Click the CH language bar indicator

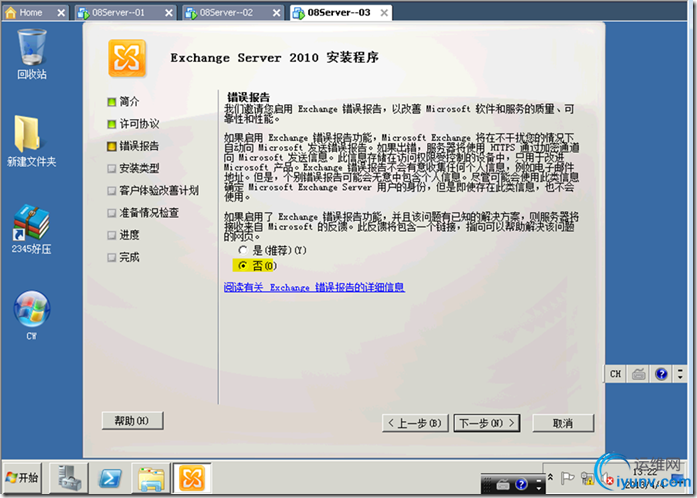coord(615,374)
